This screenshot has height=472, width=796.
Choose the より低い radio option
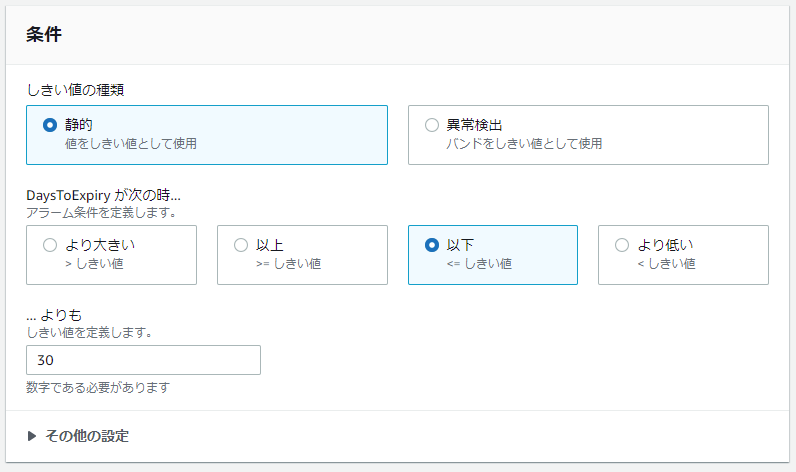pyautogui.click(x=622, y=245)
